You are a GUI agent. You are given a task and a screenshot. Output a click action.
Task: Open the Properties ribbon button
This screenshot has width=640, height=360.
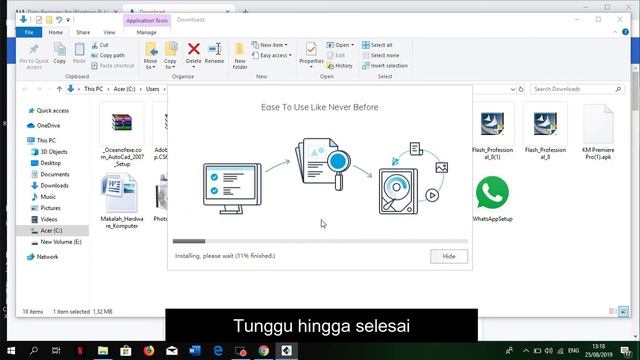[x=311, y=55]
